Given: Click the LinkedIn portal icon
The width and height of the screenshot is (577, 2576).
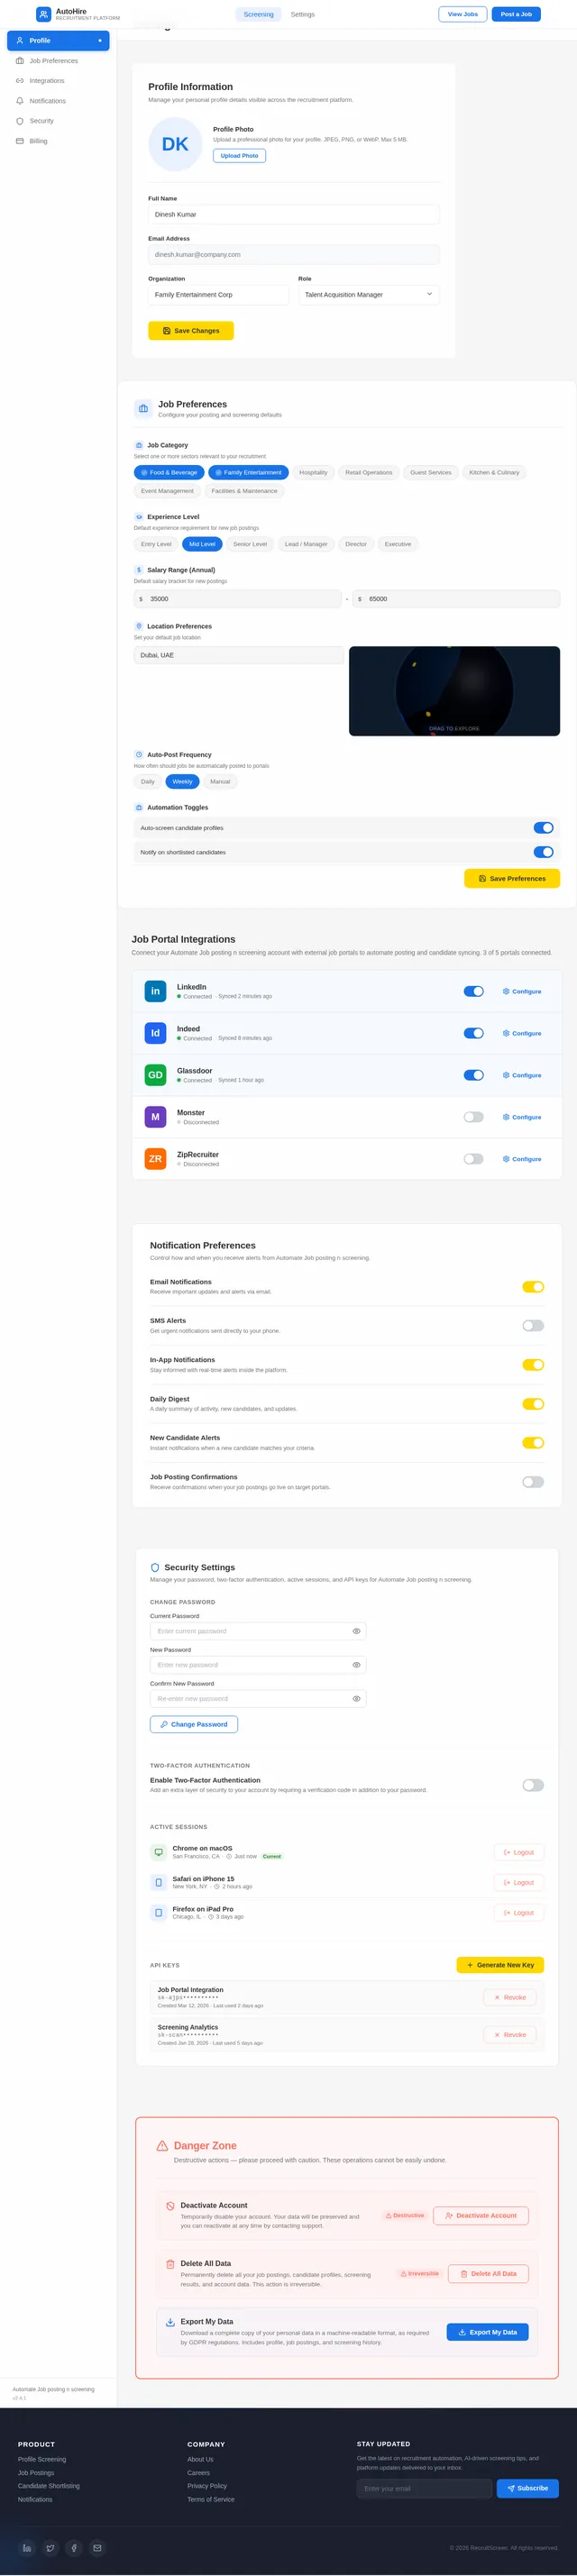Looking at the screenshot, I should [x=155, y=991].
